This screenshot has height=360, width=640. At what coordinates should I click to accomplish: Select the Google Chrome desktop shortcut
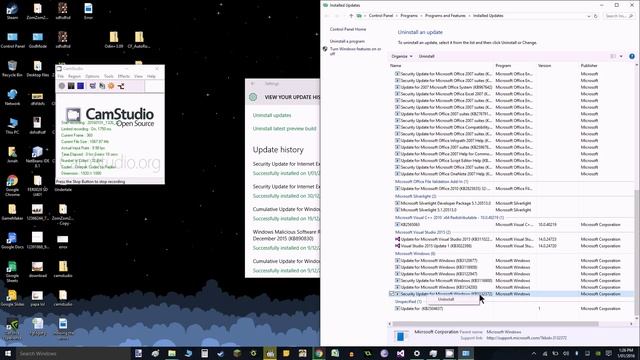(x=12, y=186)
